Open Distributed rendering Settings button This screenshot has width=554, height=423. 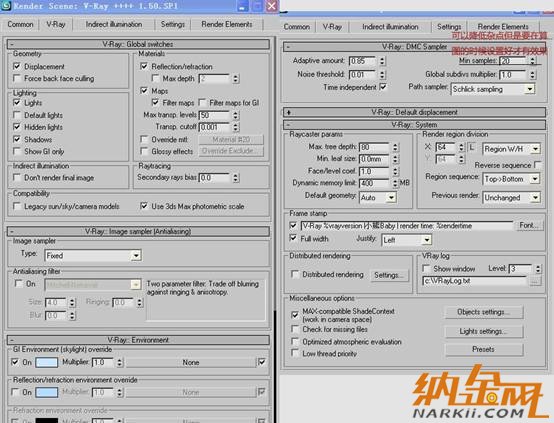click(x=389, y=275)
